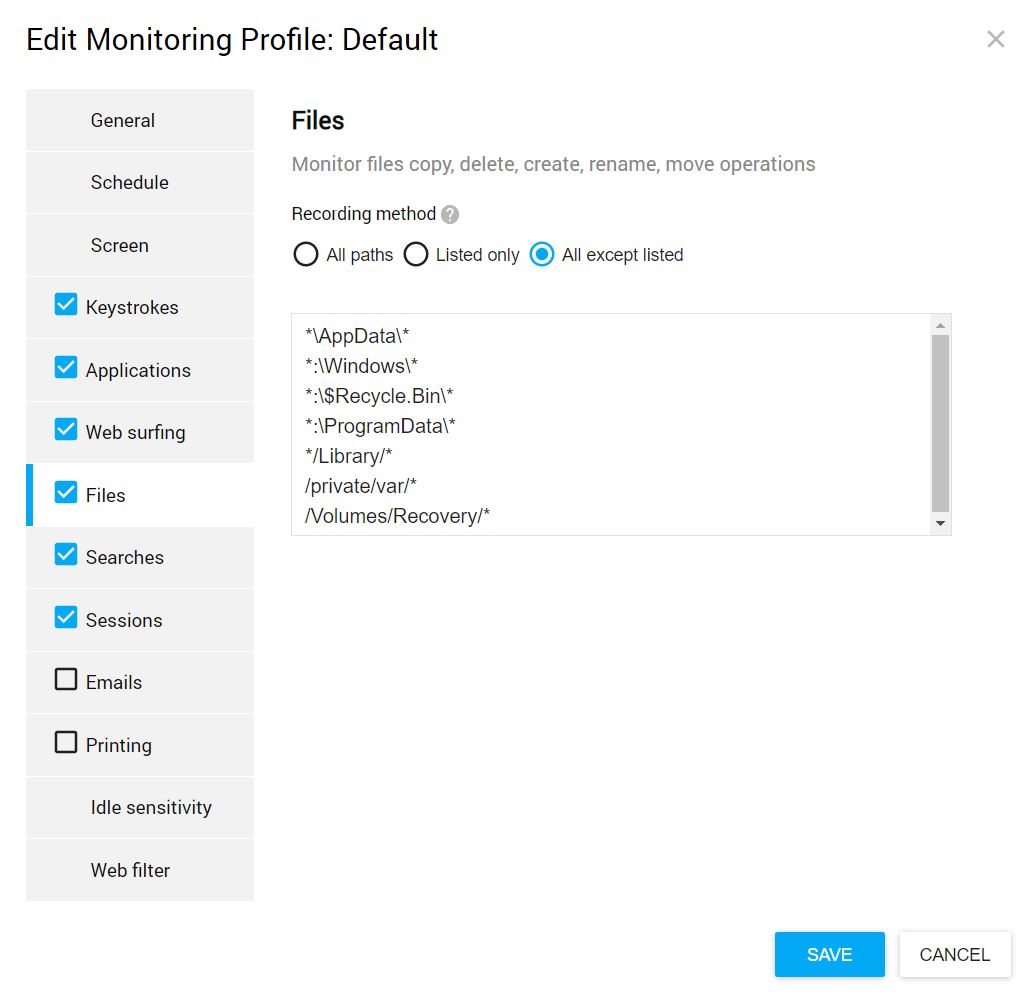
Task: Enable the Printing checkbox
Action: 66,743
